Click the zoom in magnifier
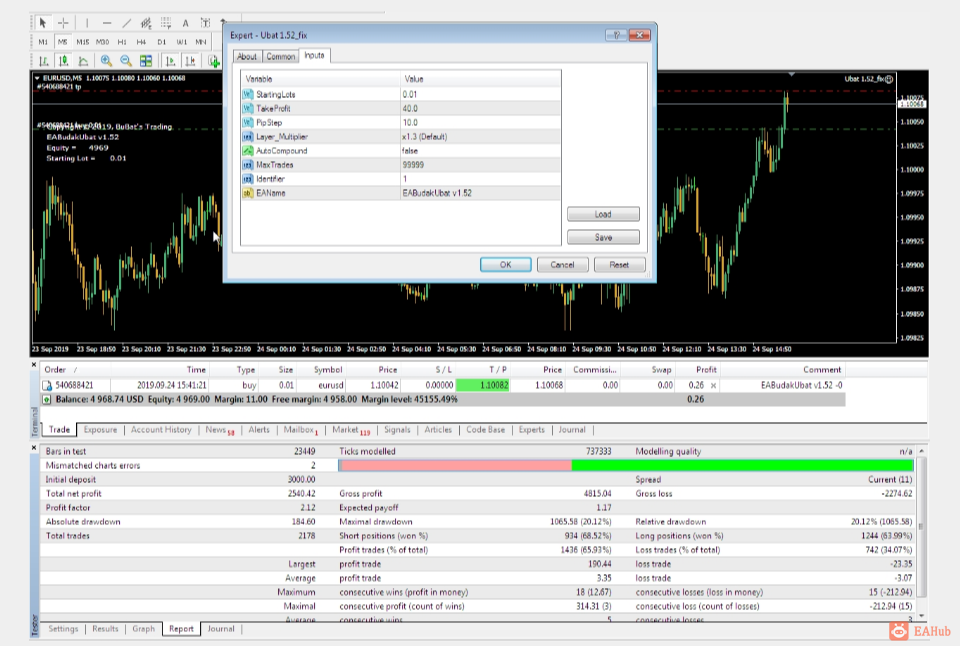Screen dimensions: 960x646 tap(106, 61)
